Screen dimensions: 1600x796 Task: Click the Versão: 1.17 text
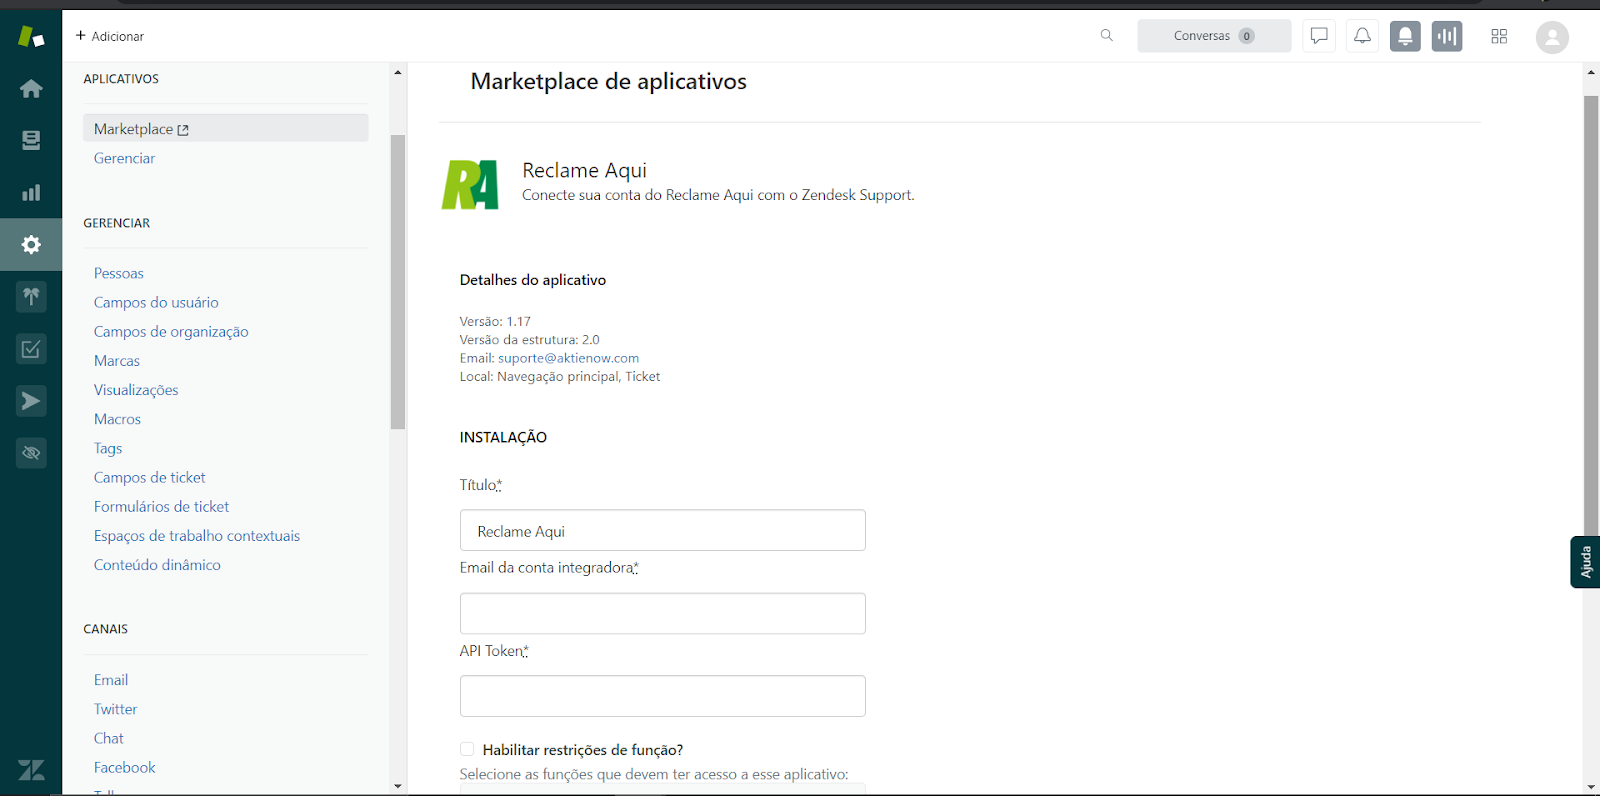click(495, 321)
